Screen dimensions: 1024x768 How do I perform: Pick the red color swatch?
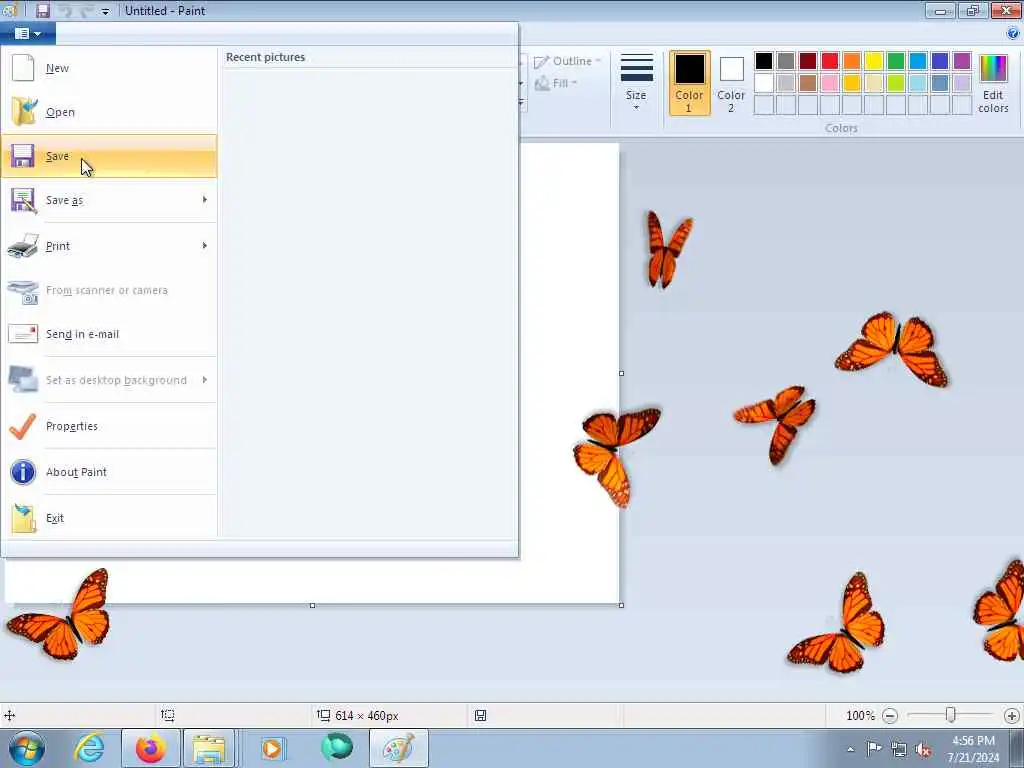(829, 61)
